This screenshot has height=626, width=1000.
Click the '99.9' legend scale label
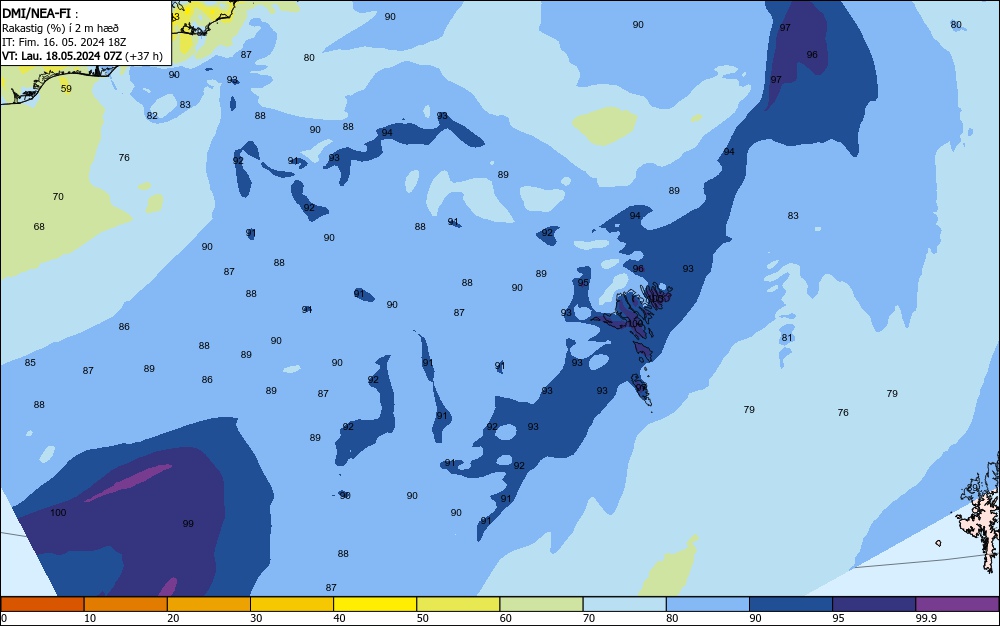[x=926, y=618]
